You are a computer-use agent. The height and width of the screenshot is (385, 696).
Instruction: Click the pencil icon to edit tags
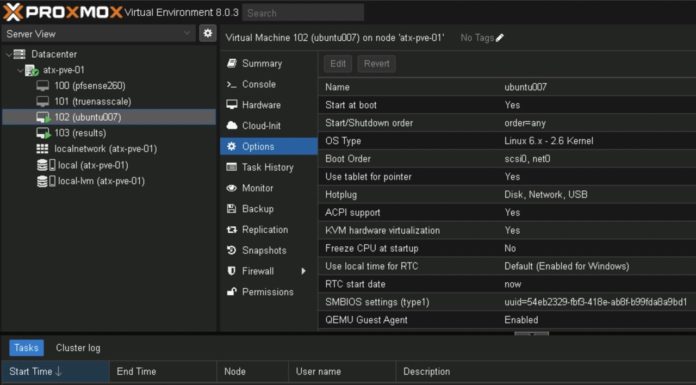coord(500,38)
